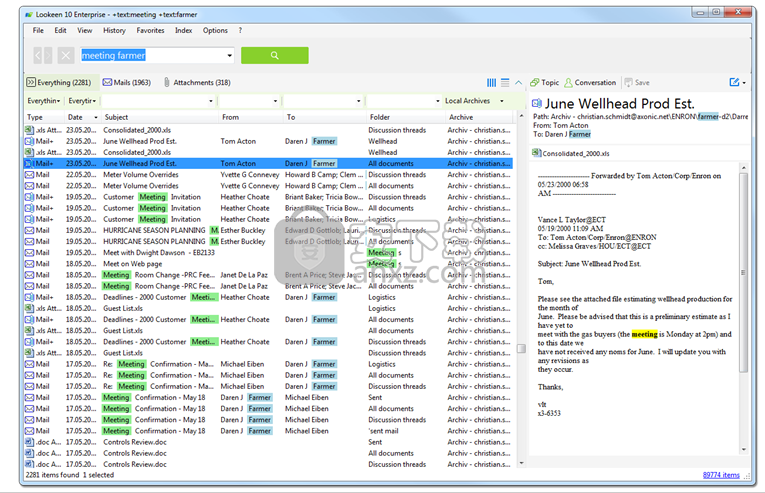
Task: Select HURRICANE SEASON PLANNING row in Discussion threads
Action: [x=268, y=230]
